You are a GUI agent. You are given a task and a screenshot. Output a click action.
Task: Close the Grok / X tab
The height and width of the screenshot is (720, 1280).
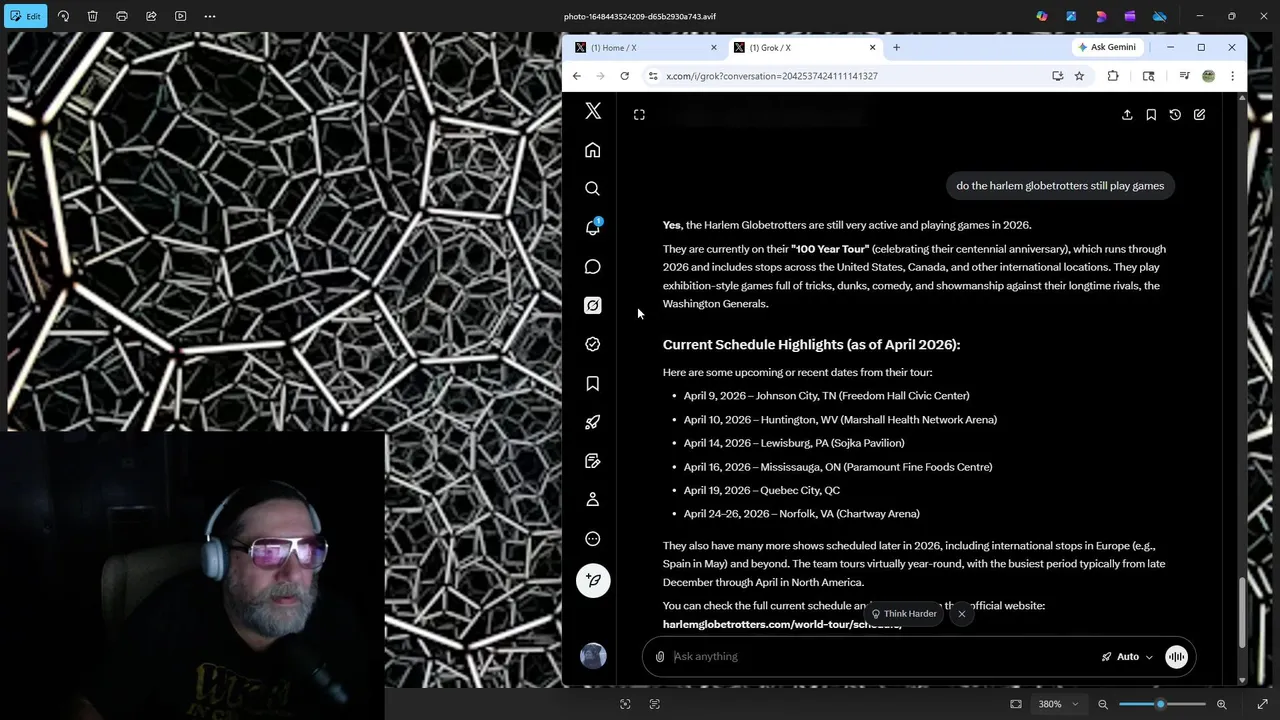pos(872,47)
